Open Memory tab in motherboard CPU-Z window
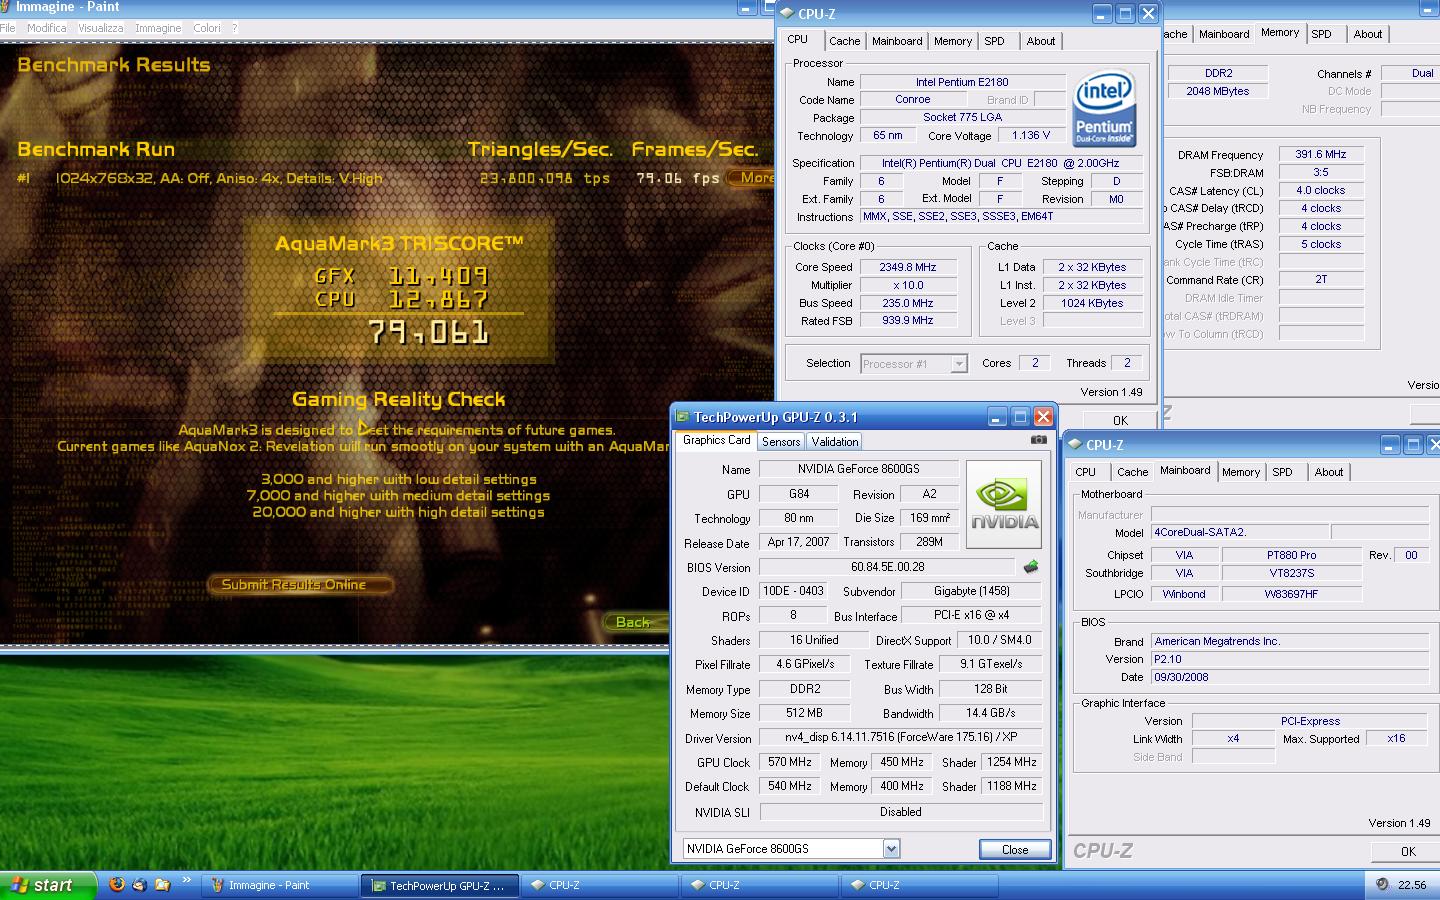The width and height of the screenshot is (1440, 900). coord(1241,472)
